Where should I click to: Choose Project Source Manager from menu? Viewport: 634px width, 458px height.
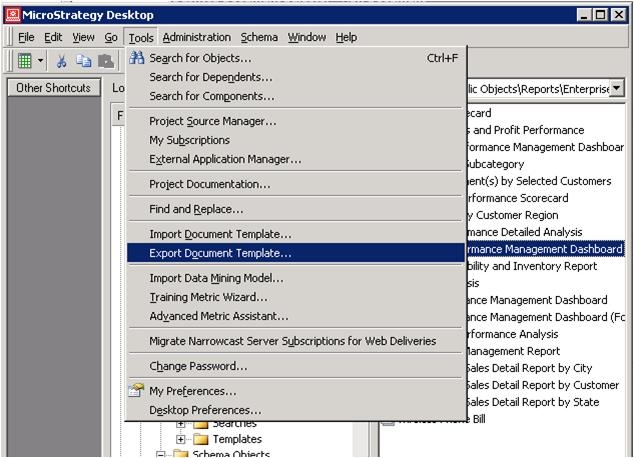(212, 121)
